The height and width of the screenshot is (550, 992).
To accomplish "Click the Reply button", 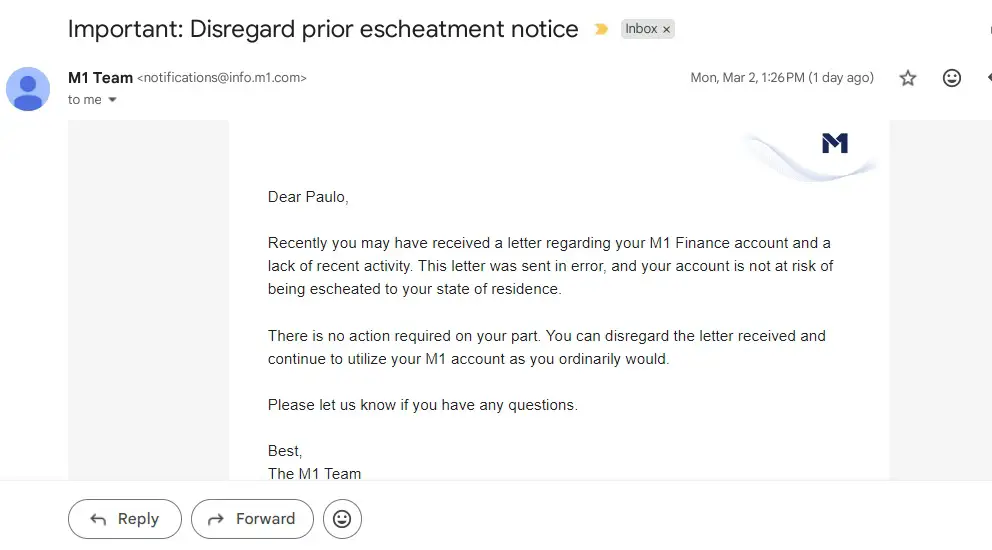I will [x=125, y=519].
